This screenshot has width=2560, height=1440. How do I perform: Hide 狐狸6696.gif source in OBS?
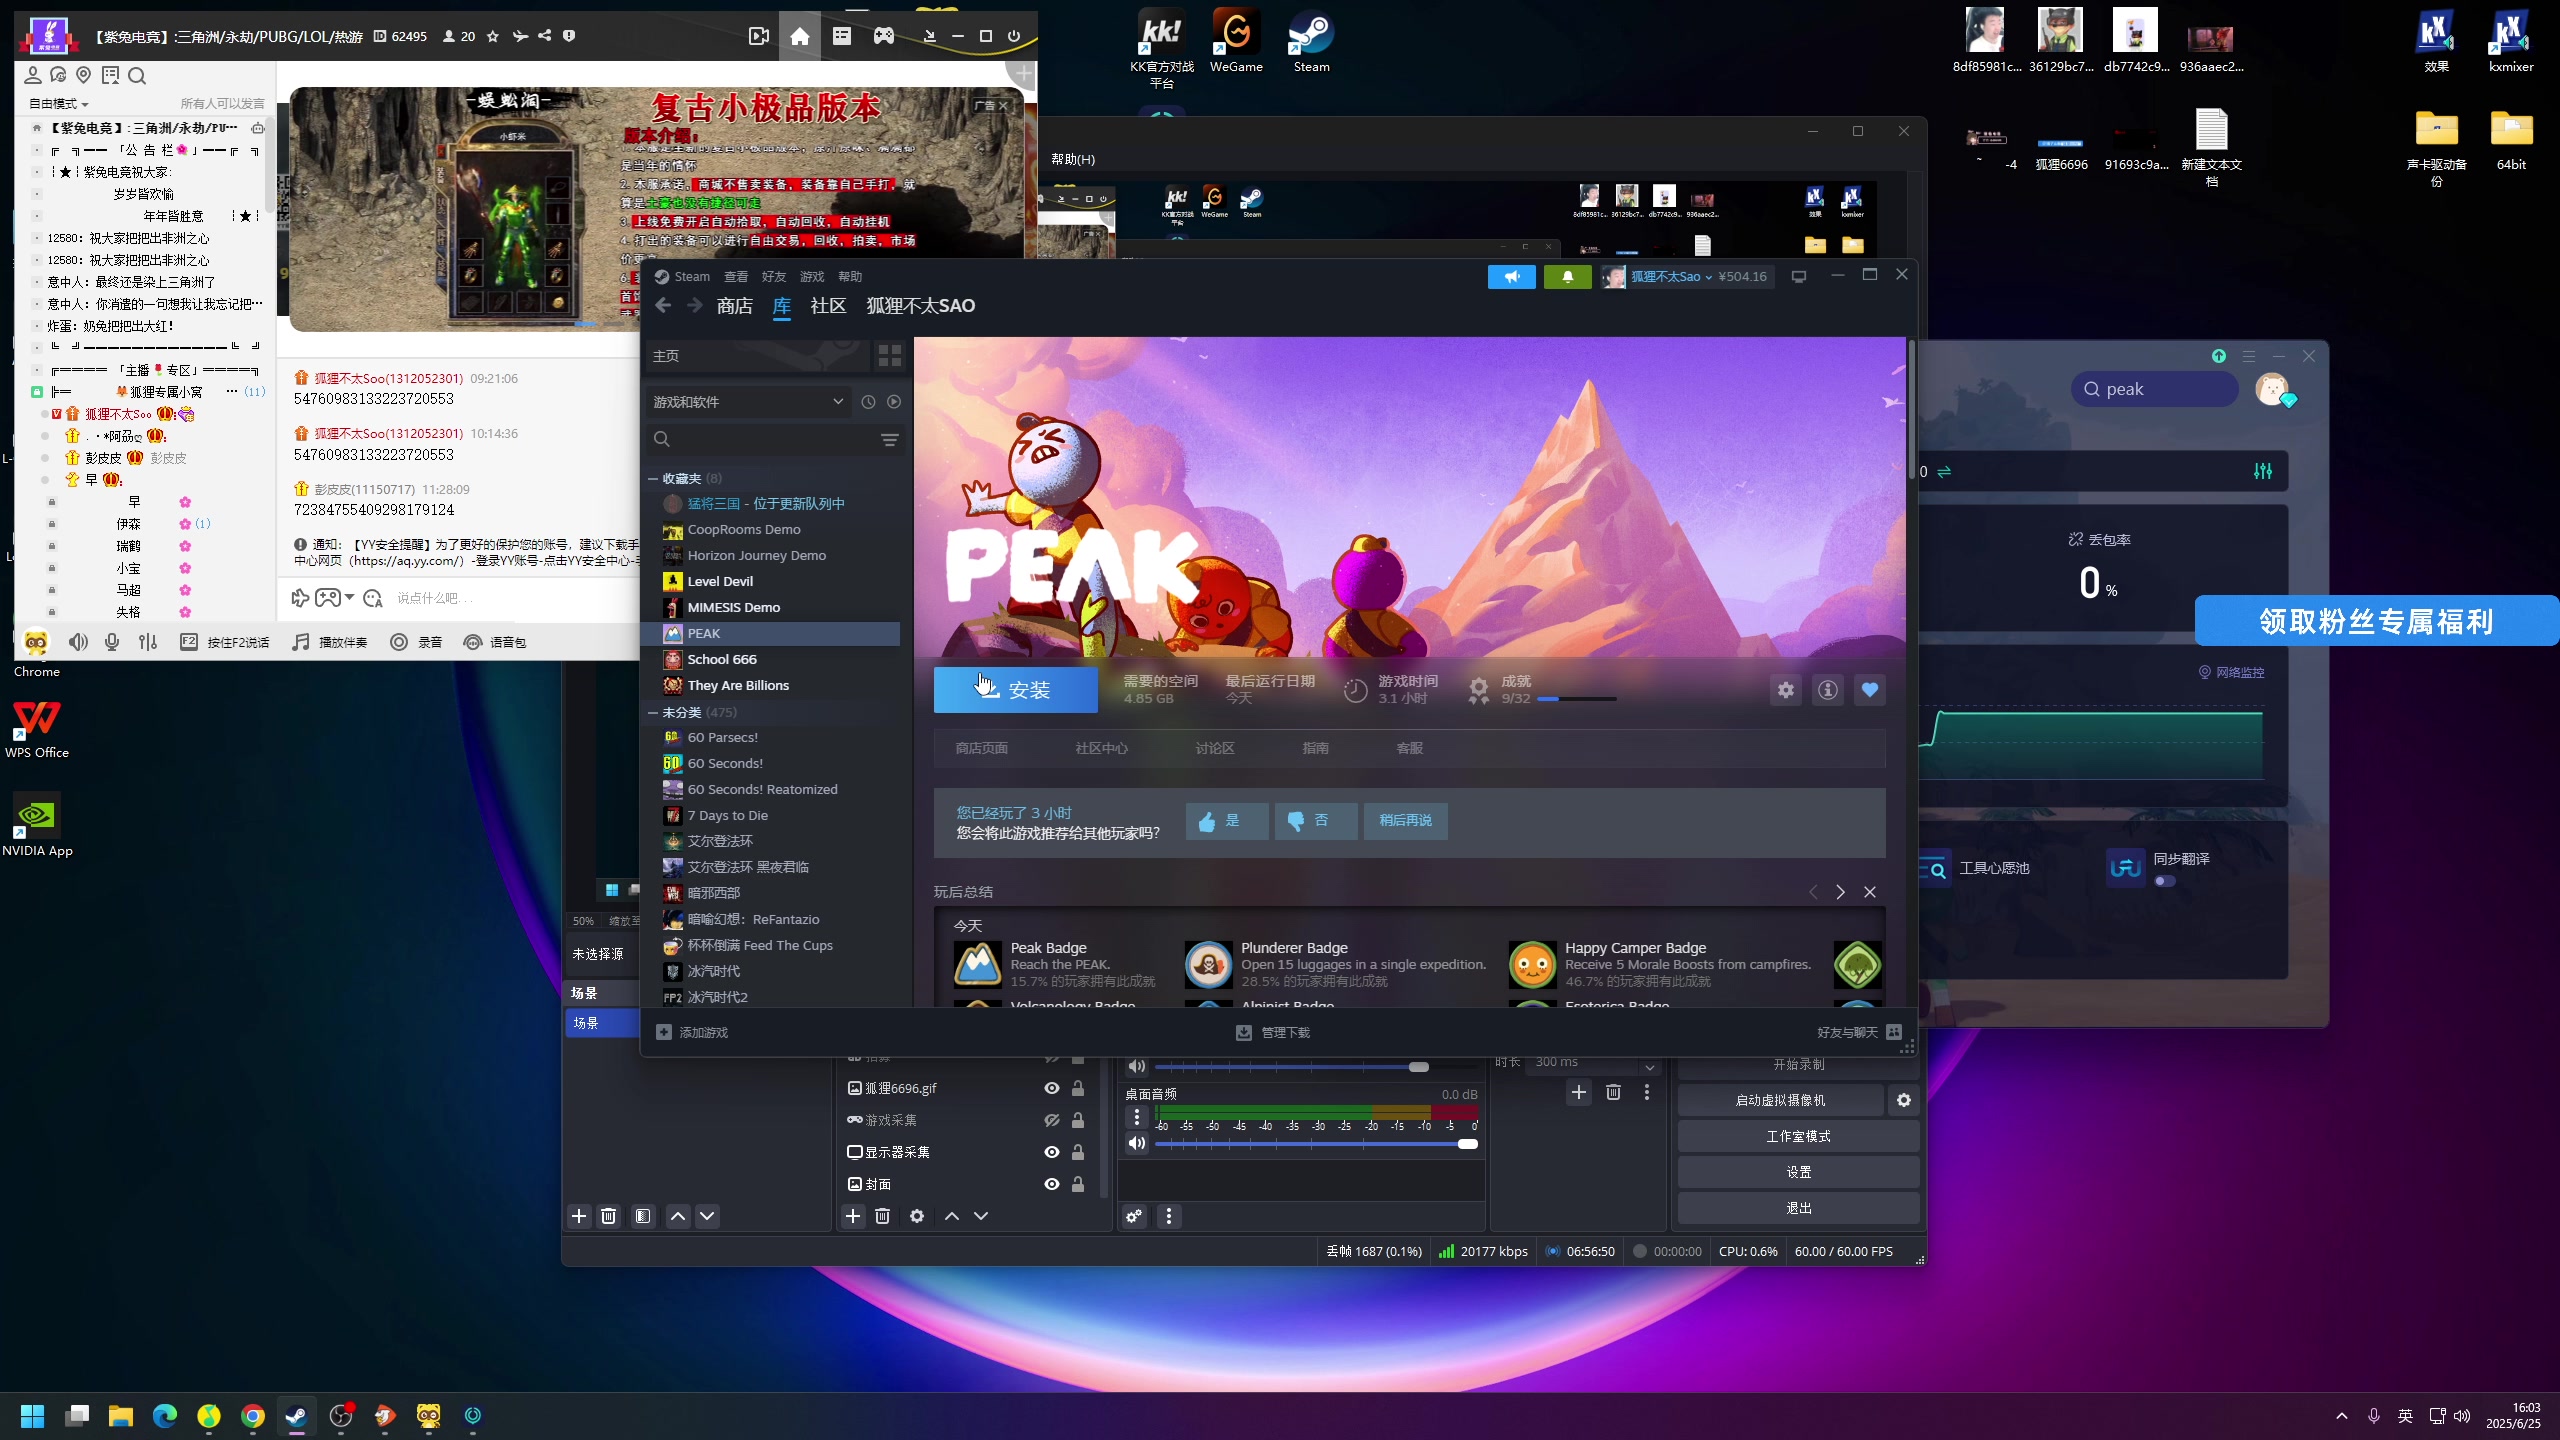click(x=1052, y=1088)
